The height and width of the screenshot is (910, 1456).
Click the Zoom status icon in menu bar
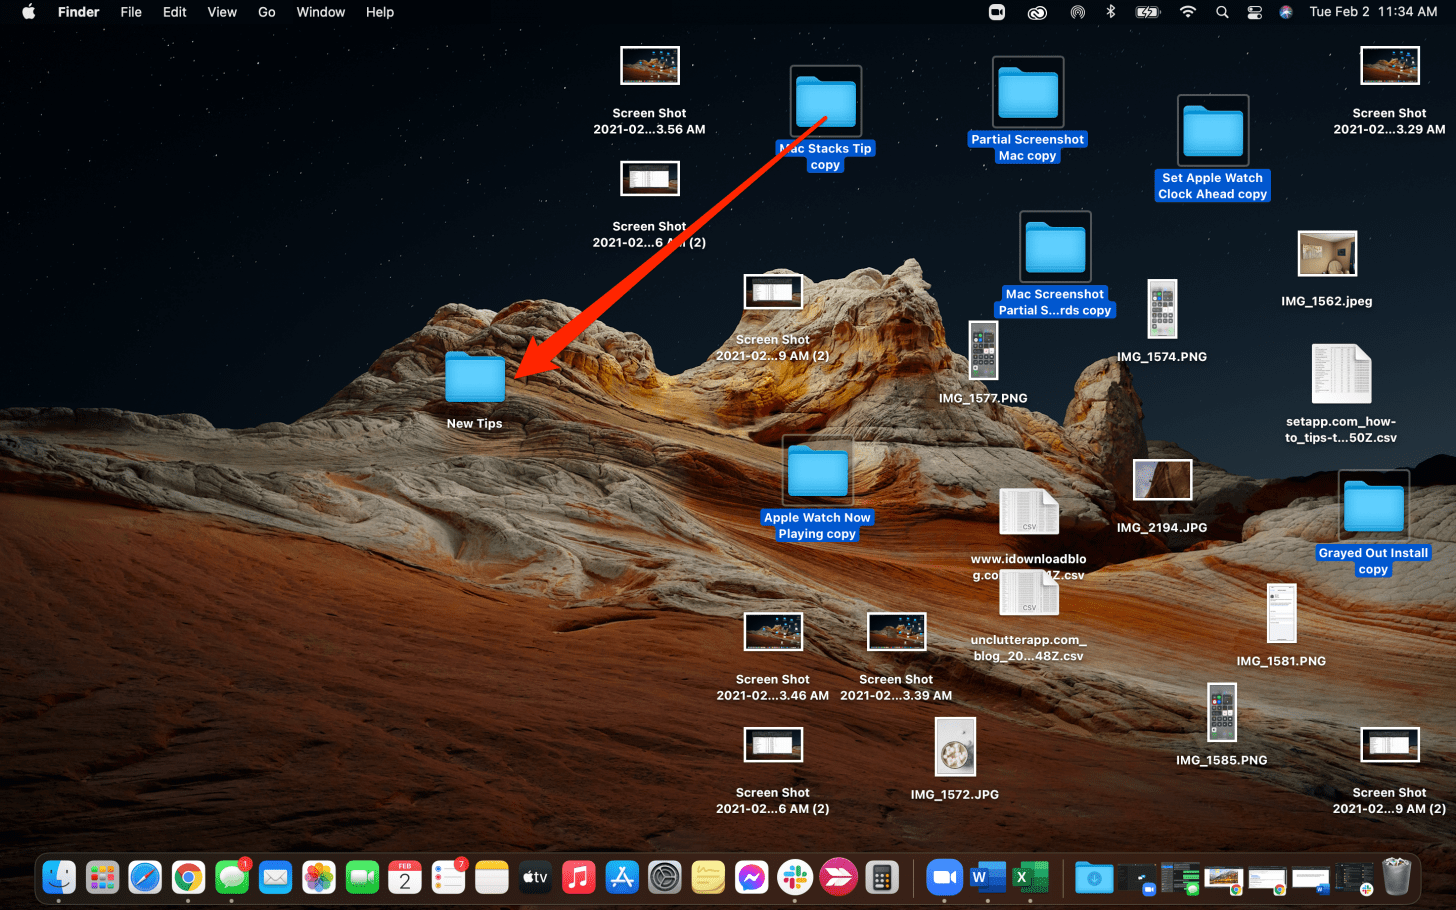(x=997, y=12)
